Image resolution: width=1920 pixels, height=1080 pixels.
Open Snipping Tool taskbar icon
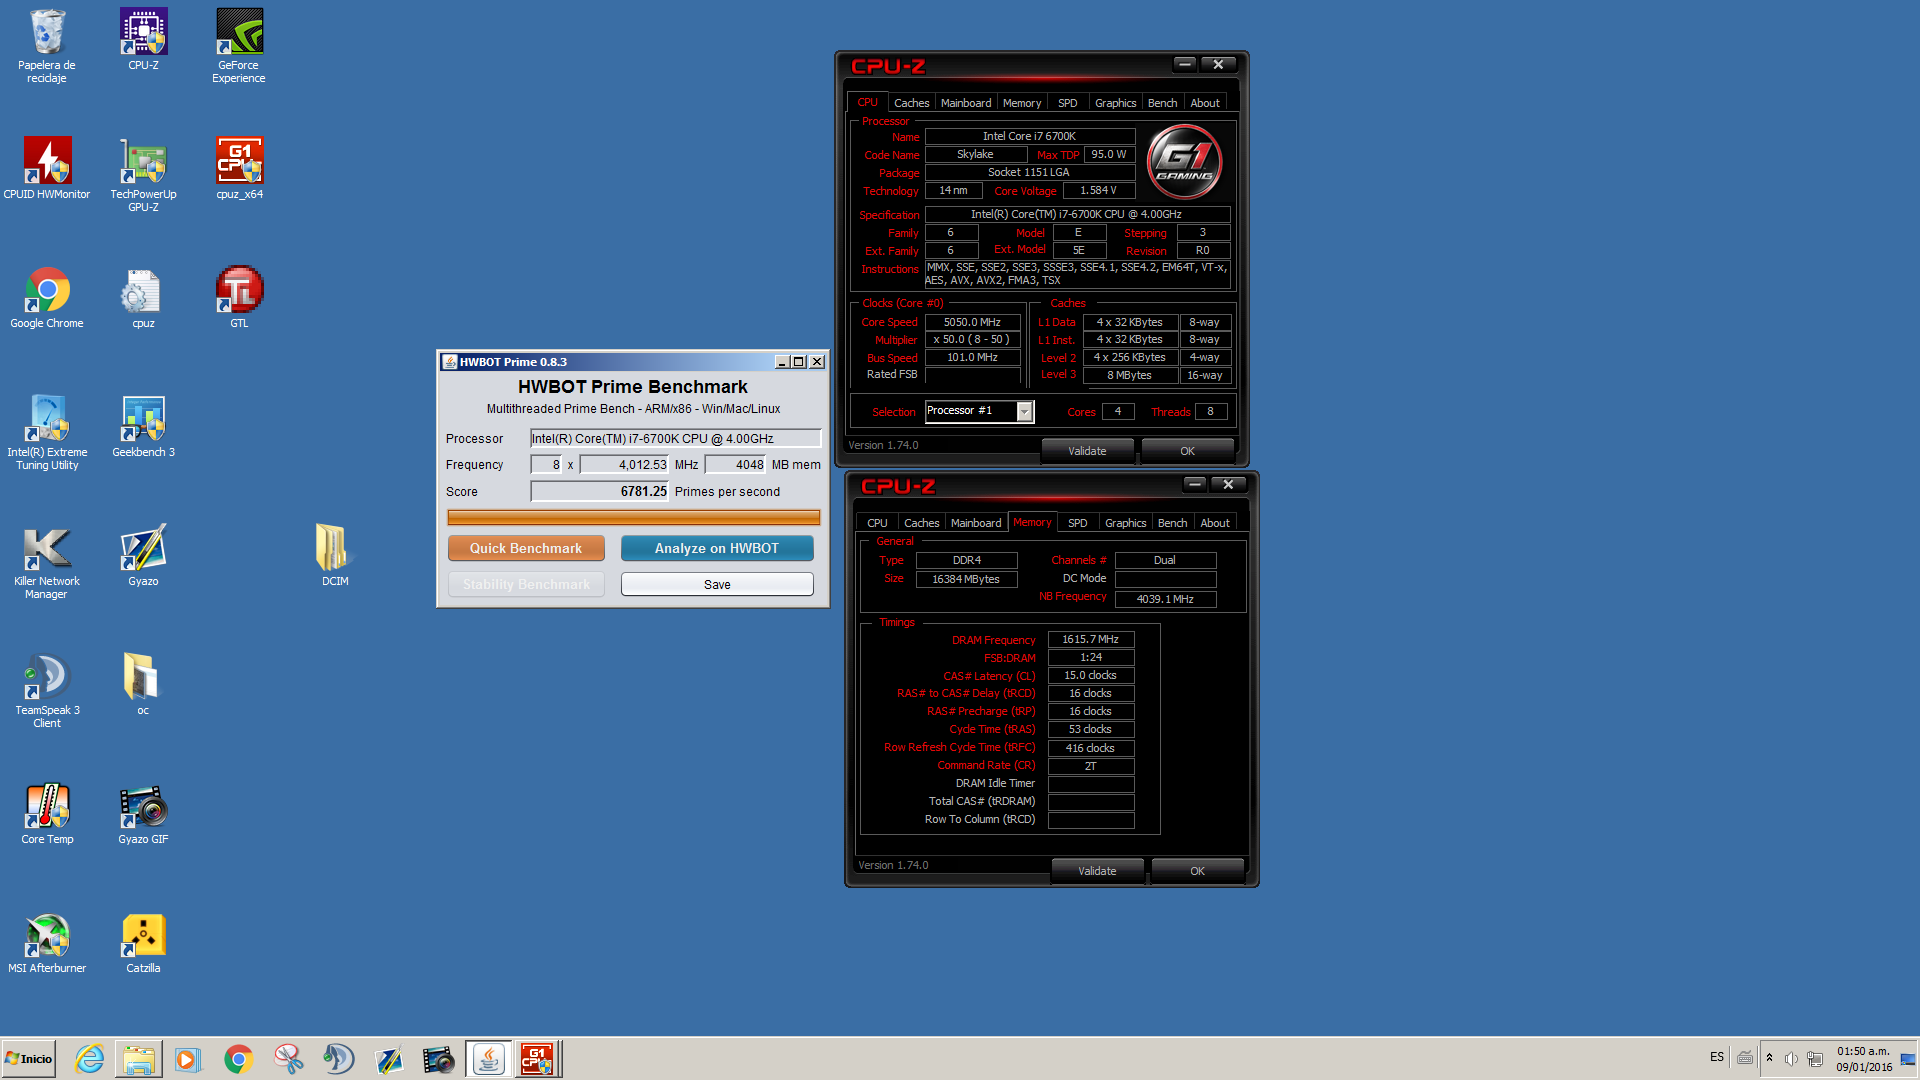(288, 1059)
